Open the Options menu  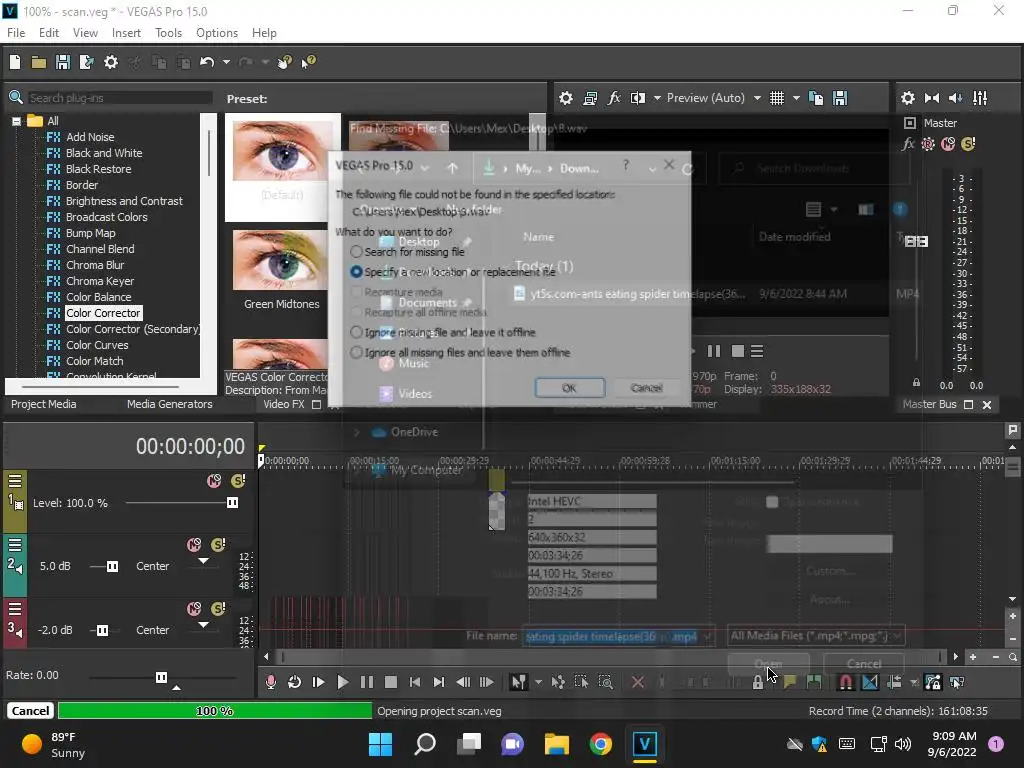pyautogui.click(x=217, y=33)
